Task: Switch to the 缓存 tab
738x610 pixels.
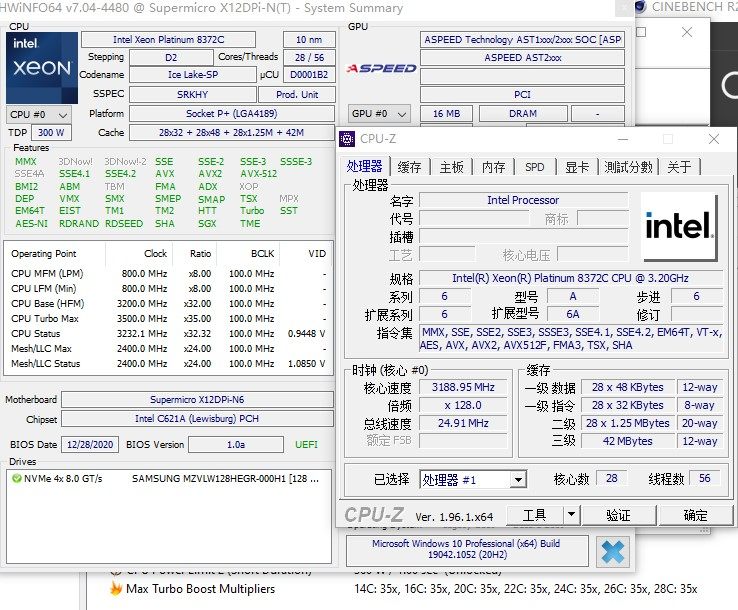Action: 409,167
